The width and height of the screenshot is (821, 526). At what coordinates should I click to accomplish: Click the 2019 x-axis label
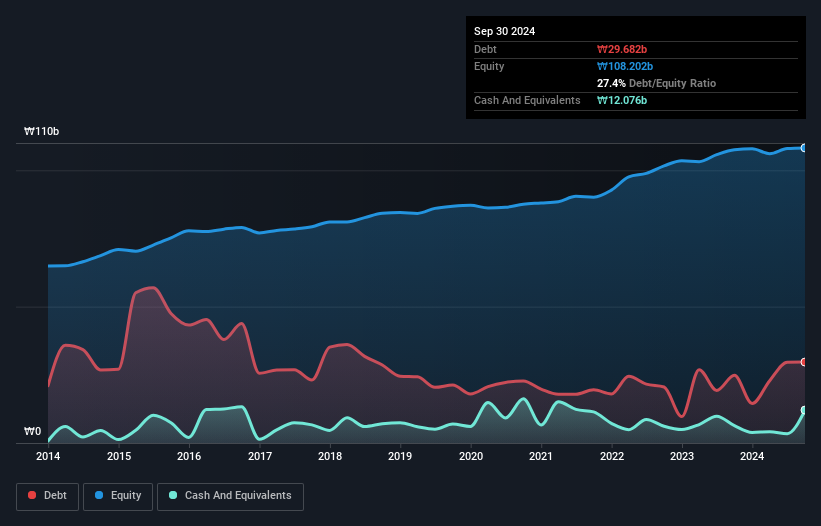coord(400,456)
